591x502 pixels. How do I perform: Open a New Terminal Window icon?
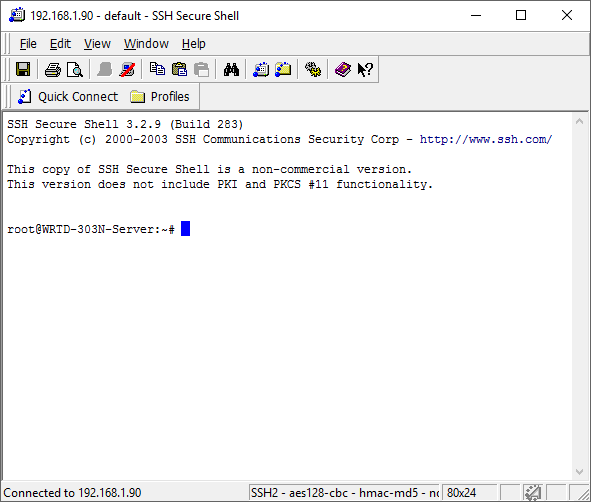(261, 70)
